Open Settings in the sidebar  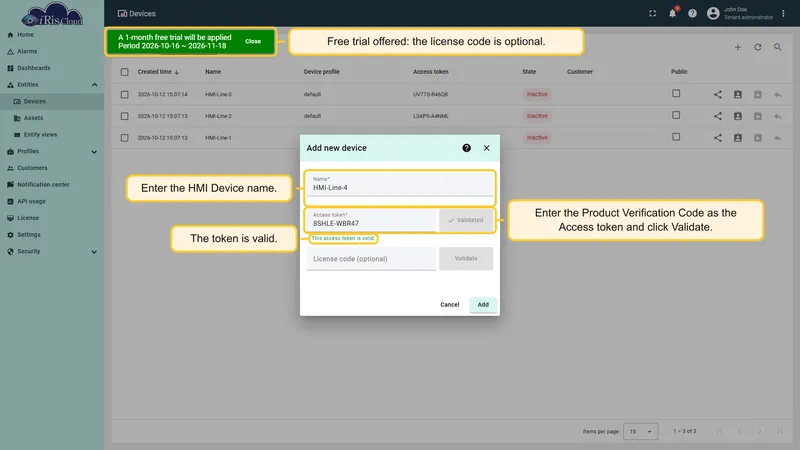click(x=52, y=235)
